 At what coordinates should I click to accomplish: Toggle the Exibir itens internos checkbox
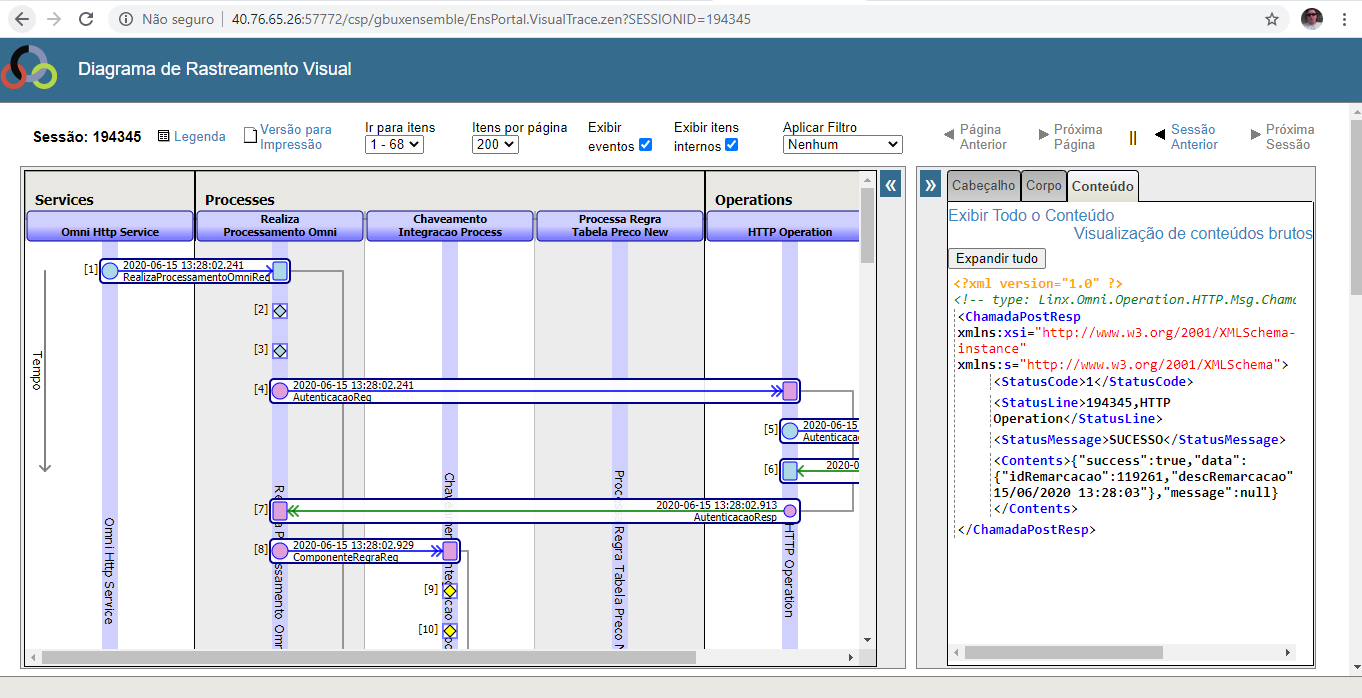click(731, 145)
